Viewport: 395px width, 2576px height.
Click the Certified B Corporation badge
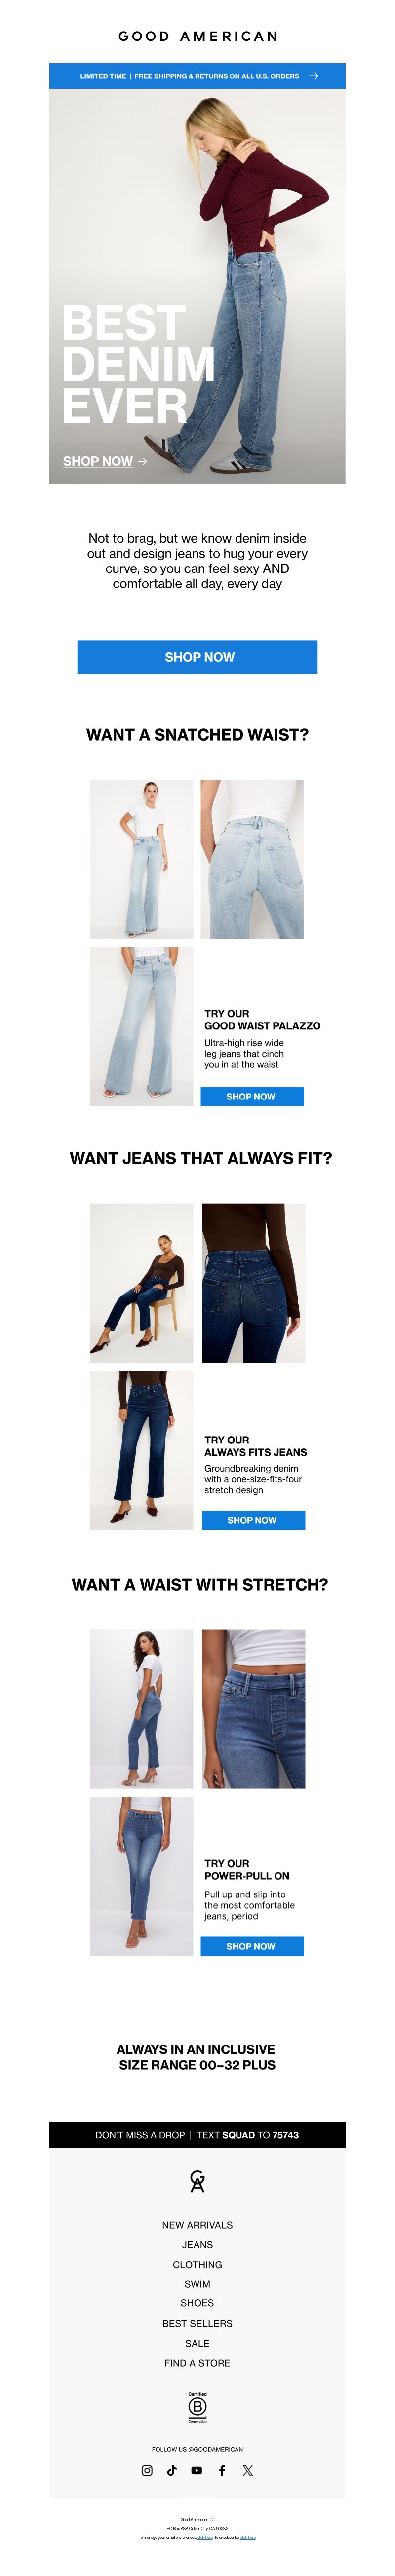coord(197,2407)
